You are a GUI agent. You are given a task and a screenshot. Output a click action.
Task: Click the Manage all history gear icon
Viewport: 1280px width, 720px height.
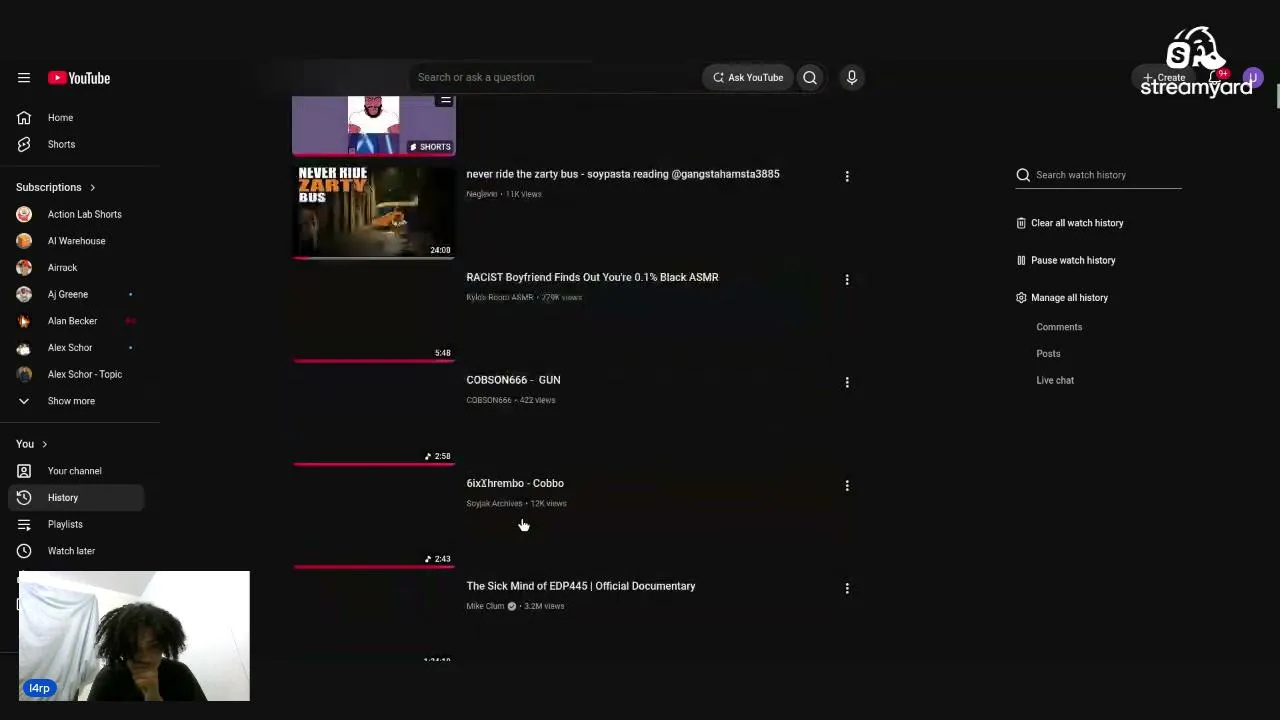click(1021, 298)
